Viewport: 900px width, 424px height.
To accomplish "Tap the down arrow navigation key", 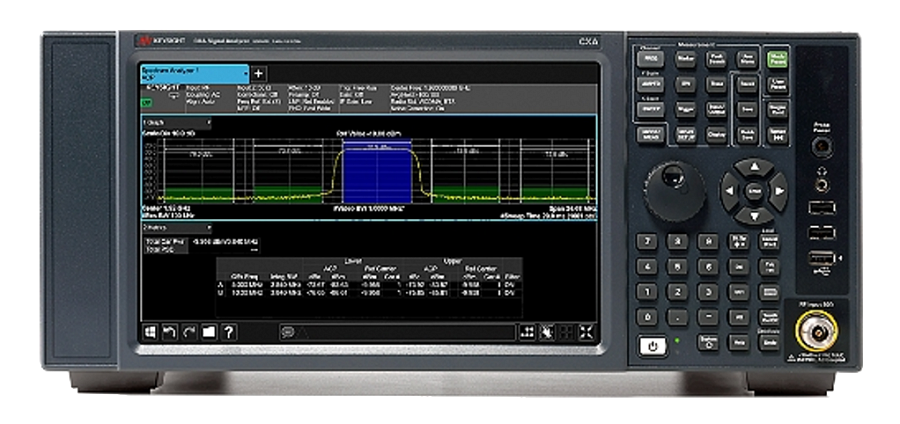I will coord(754,216).
